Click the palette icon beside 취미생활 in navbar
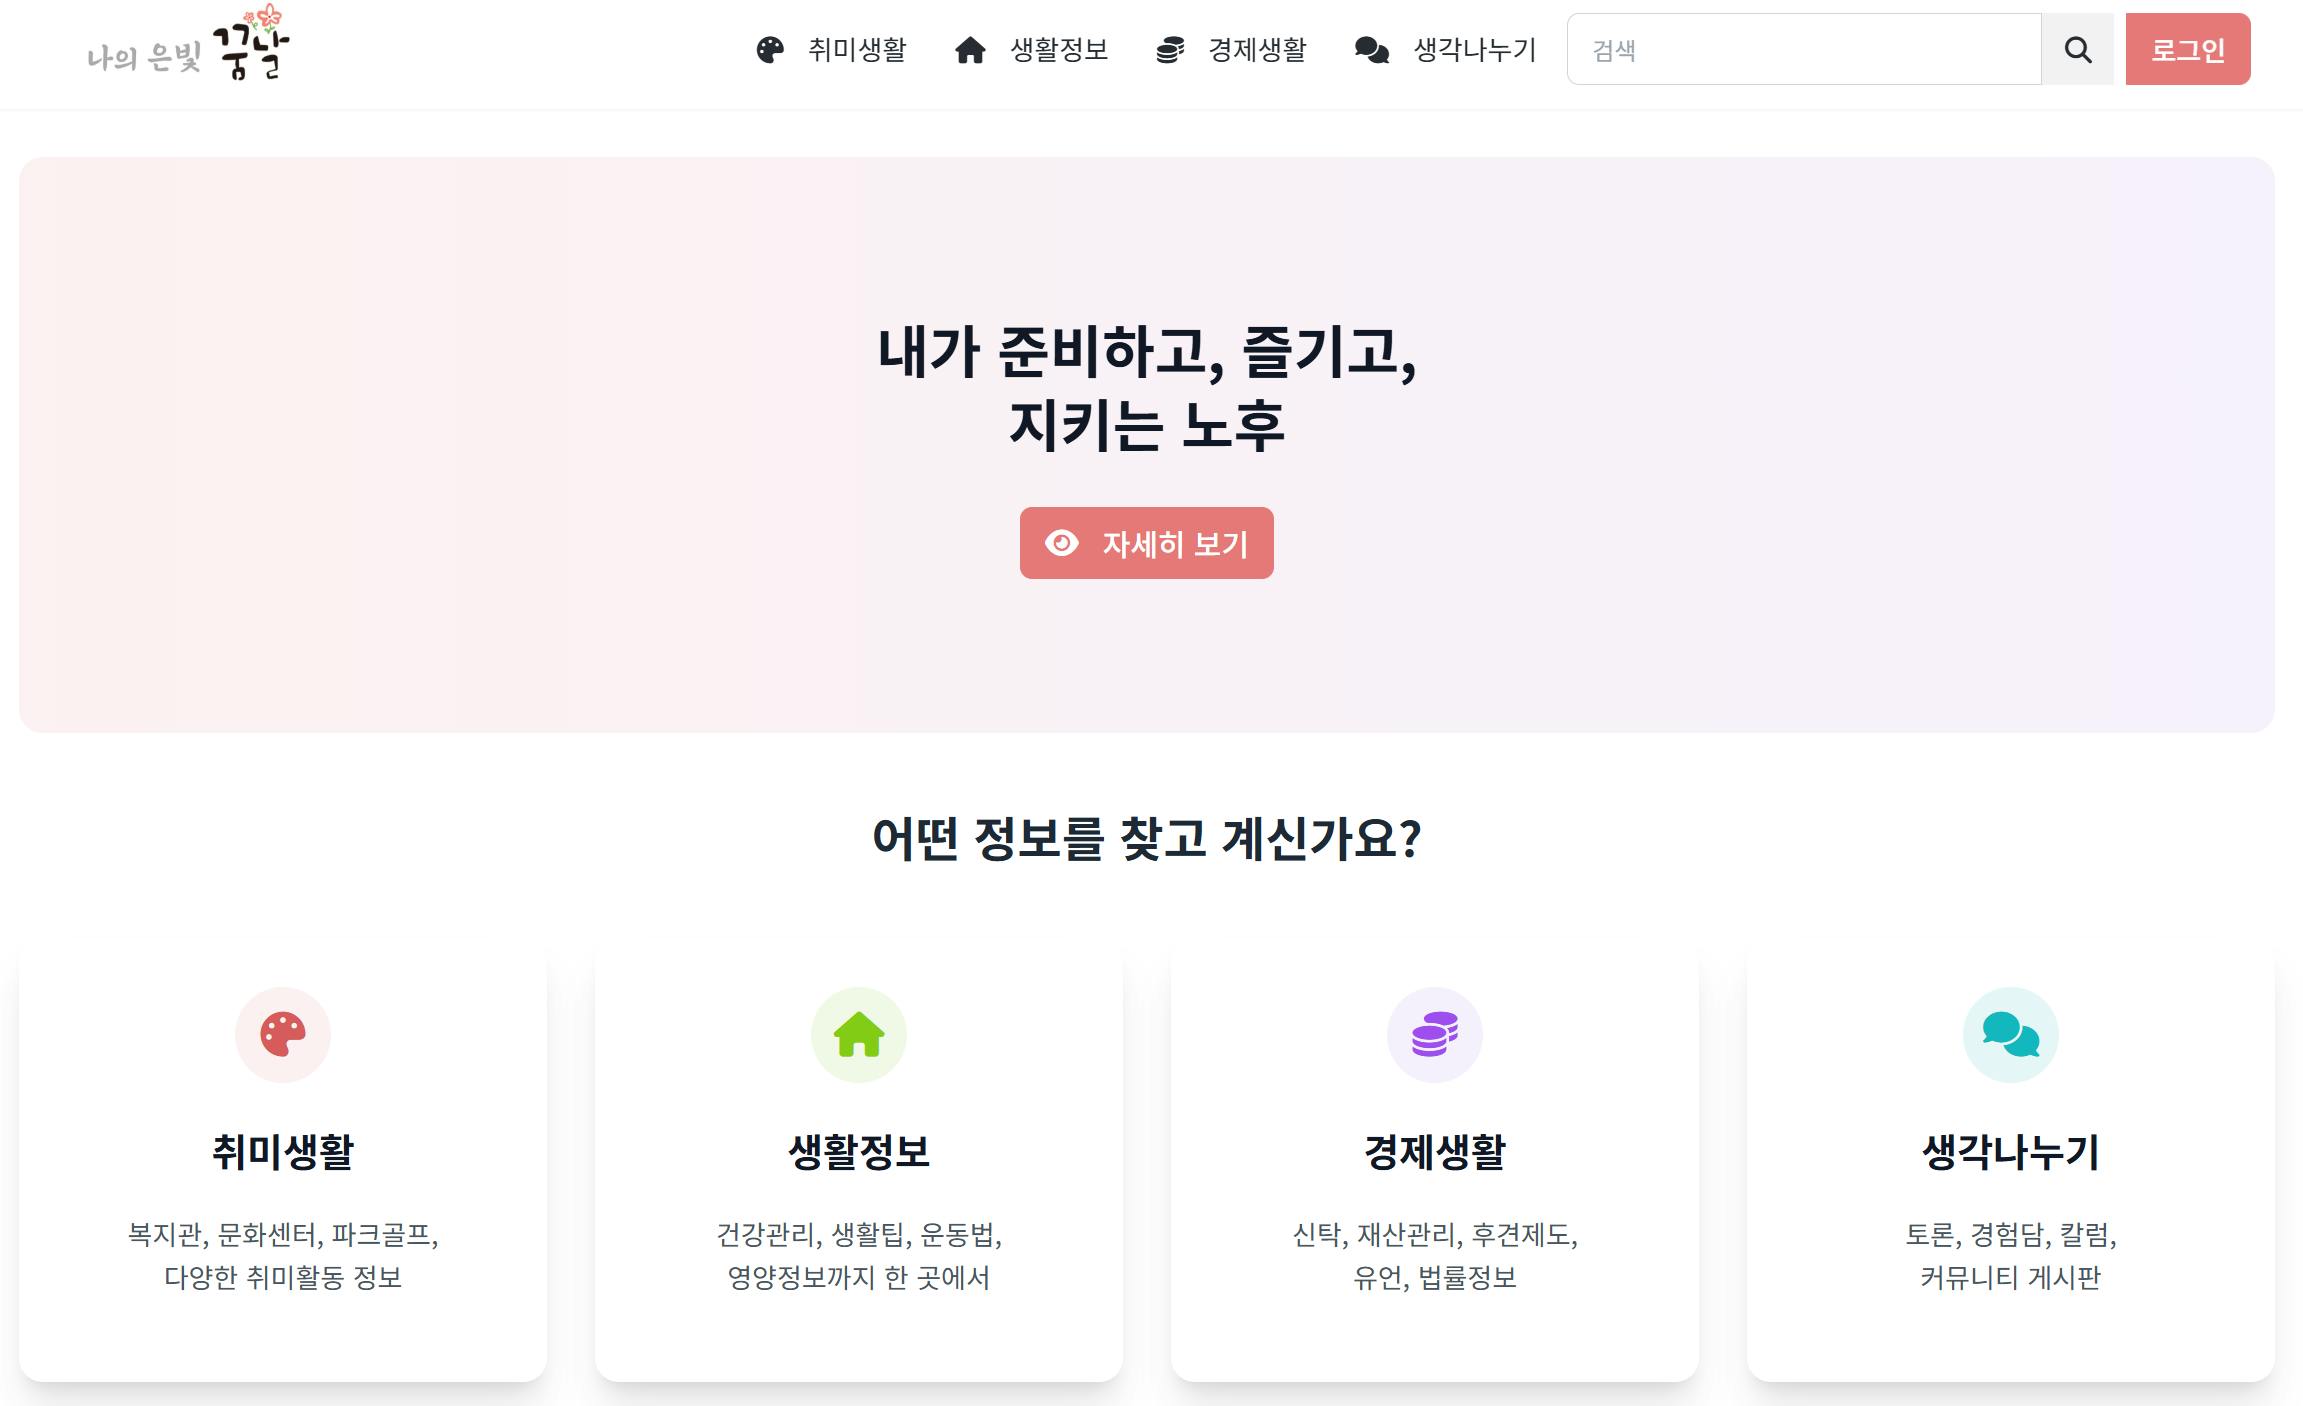2303x1406 pixels. 770,50
